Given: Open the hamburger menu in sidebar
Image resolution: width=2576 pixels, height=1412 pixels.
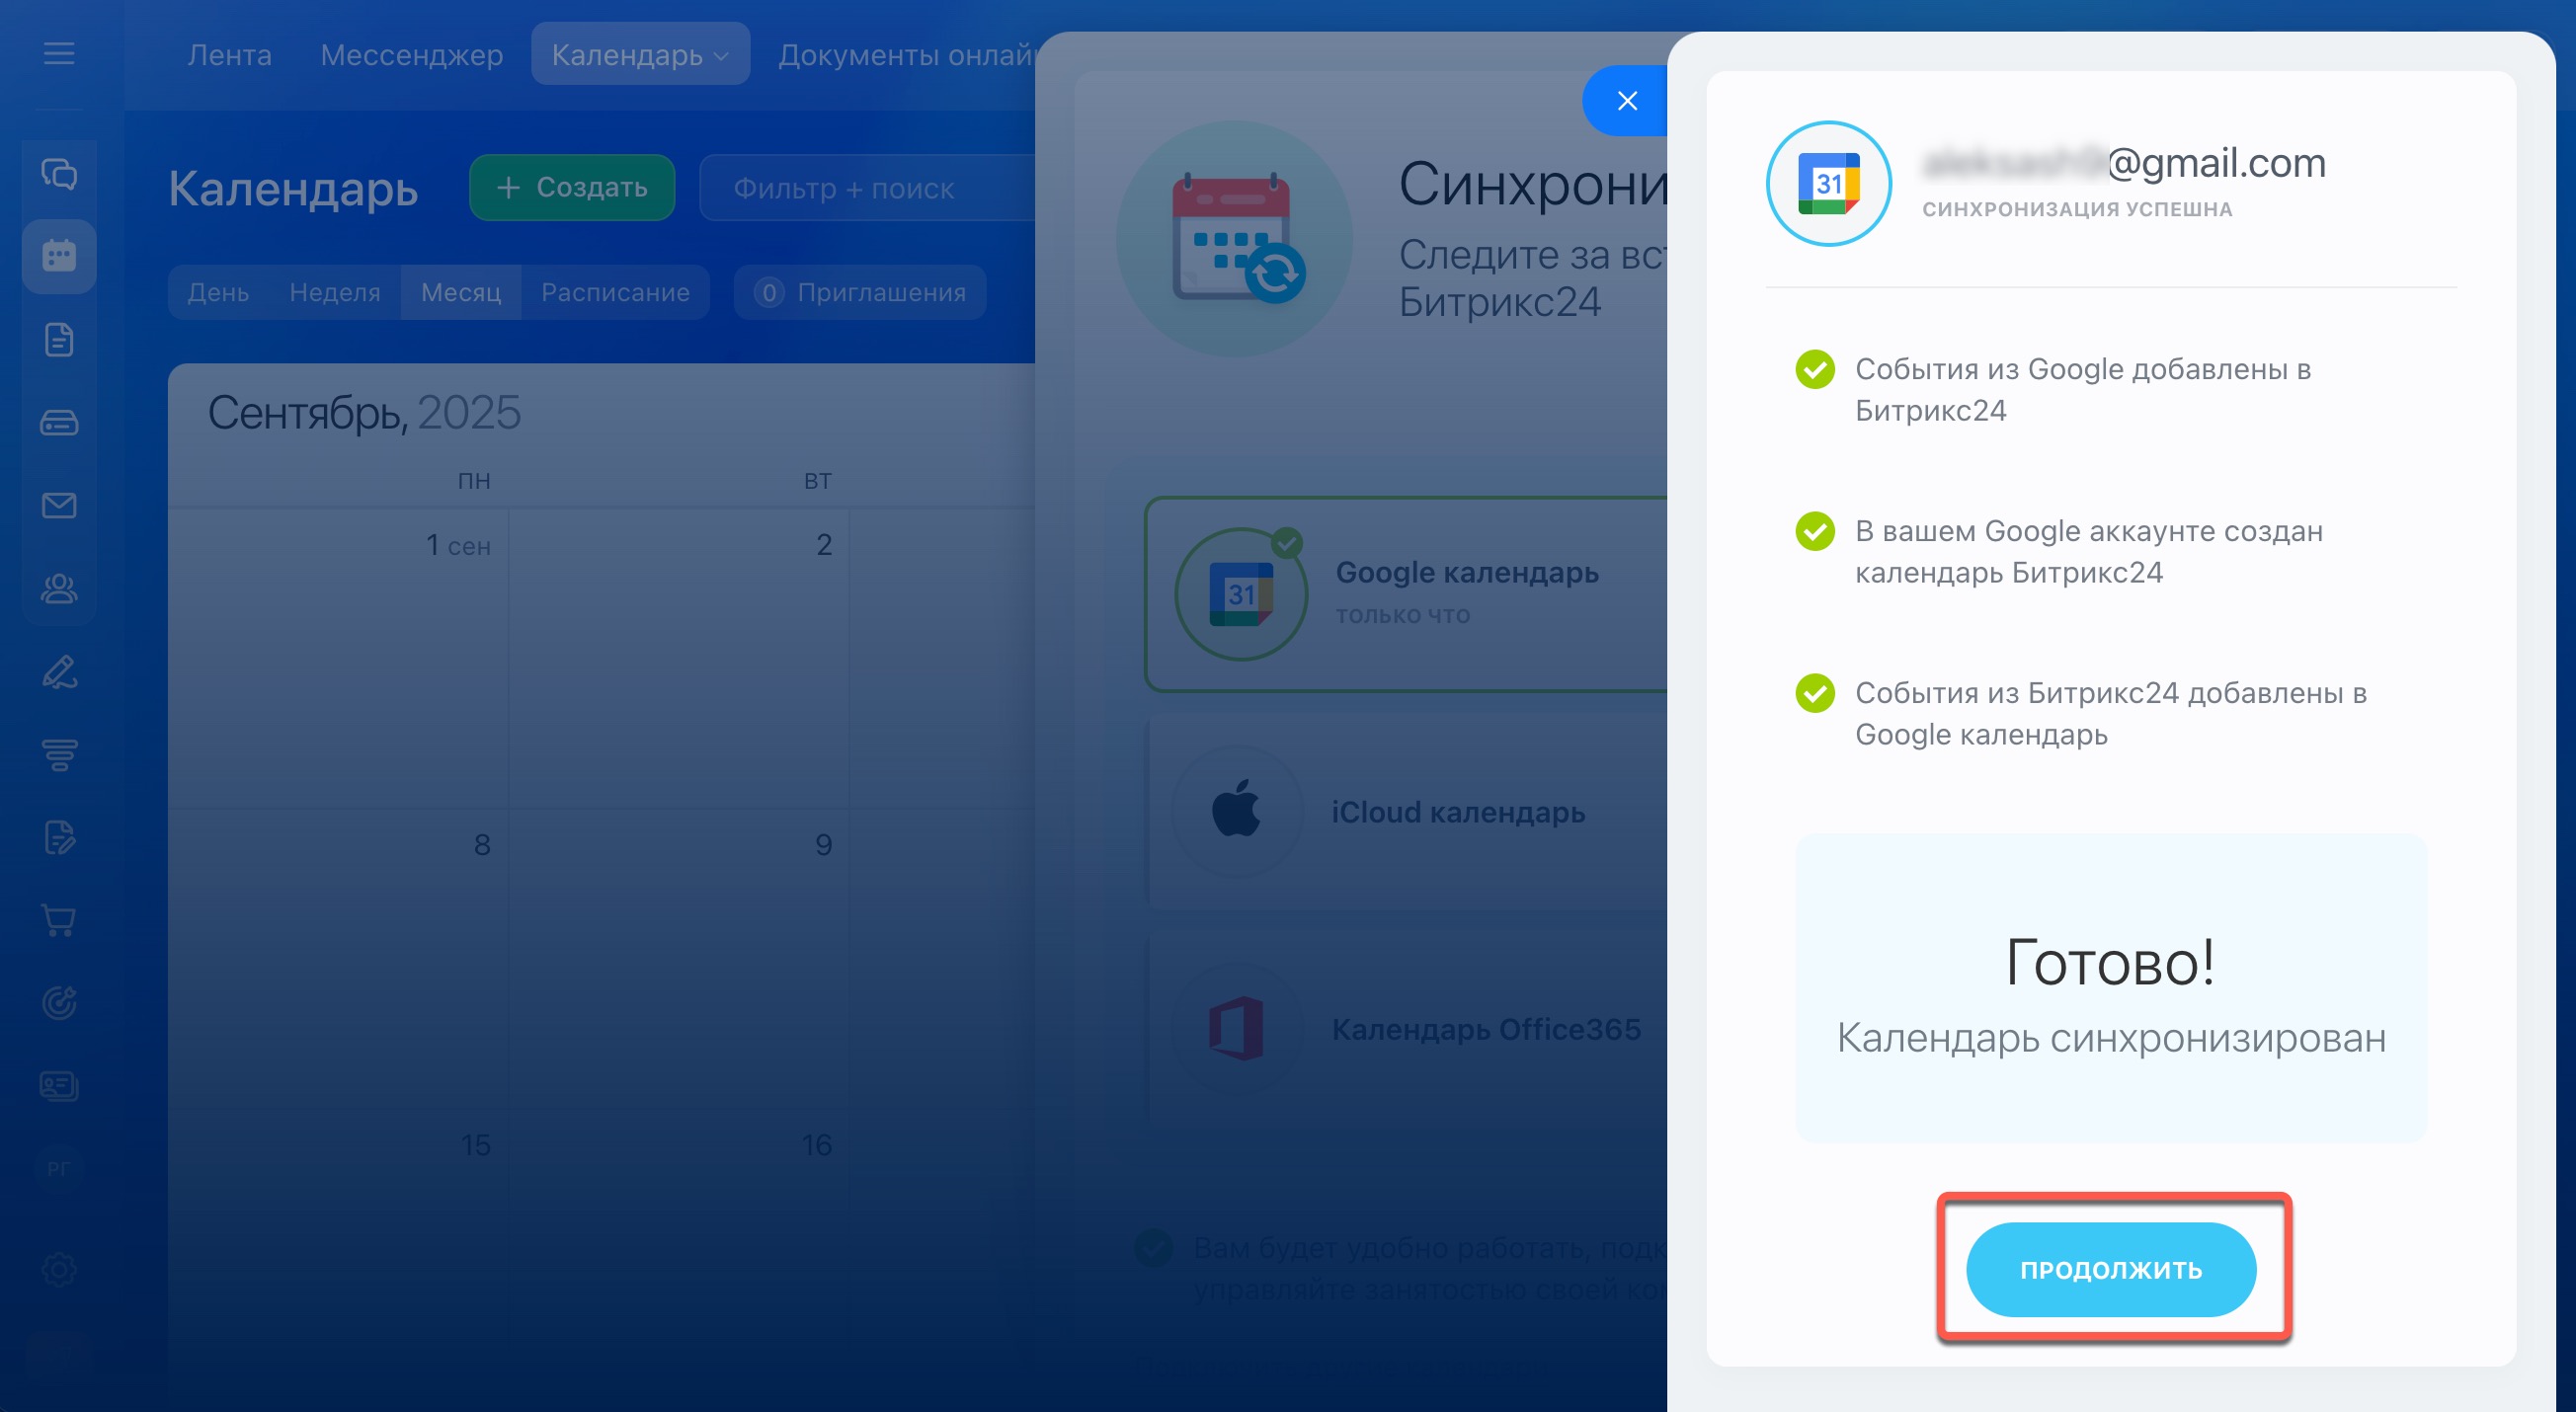Looking at the screenshot, I should pyautogui.click(x=59, y=53).
